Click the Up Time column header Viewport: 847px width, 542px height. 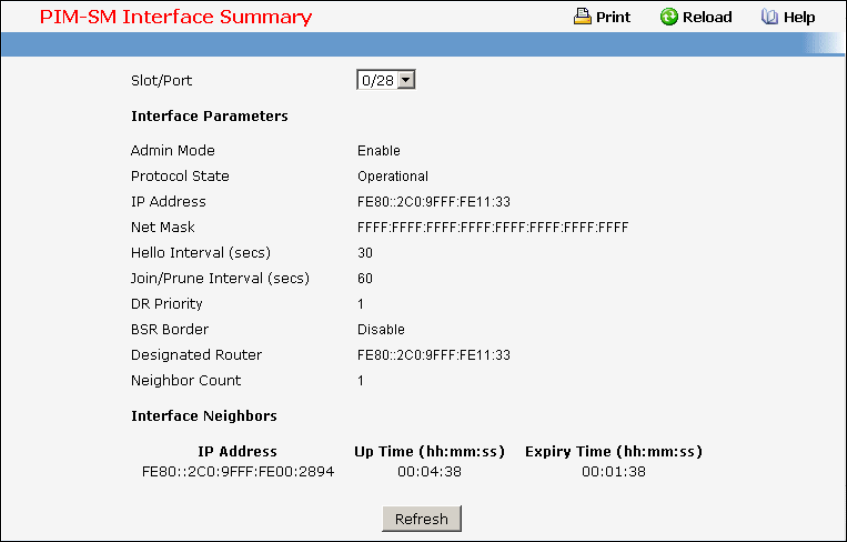click(x=427, y=451)
